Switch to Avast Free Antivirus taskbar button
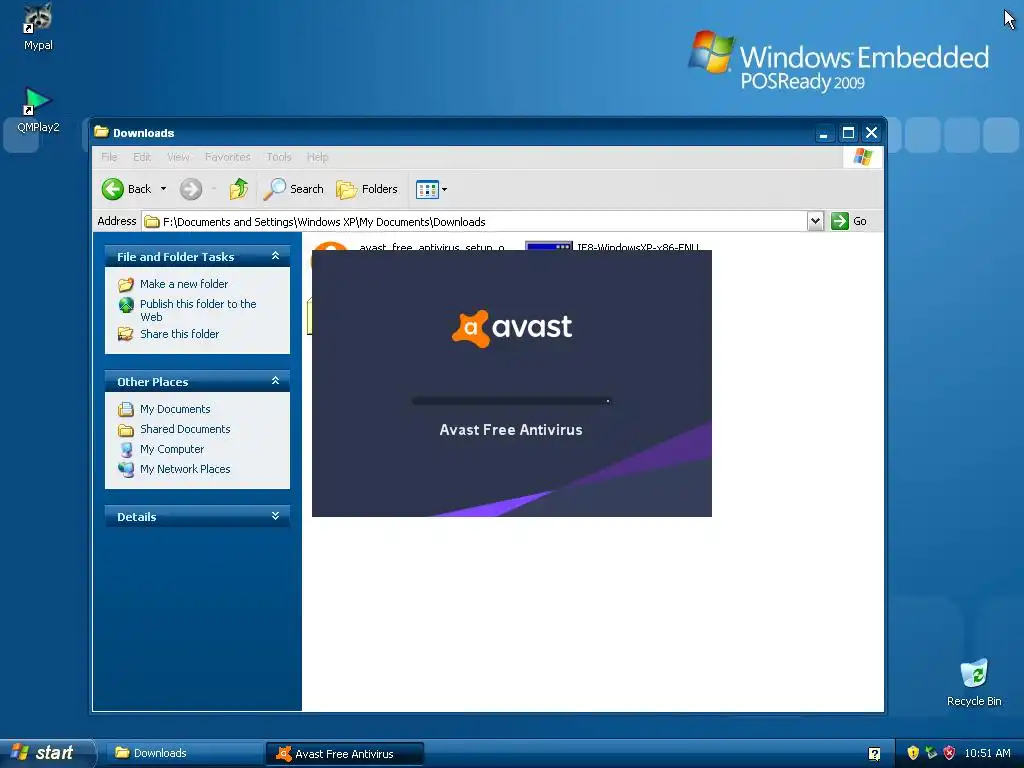 click(345, 753)
